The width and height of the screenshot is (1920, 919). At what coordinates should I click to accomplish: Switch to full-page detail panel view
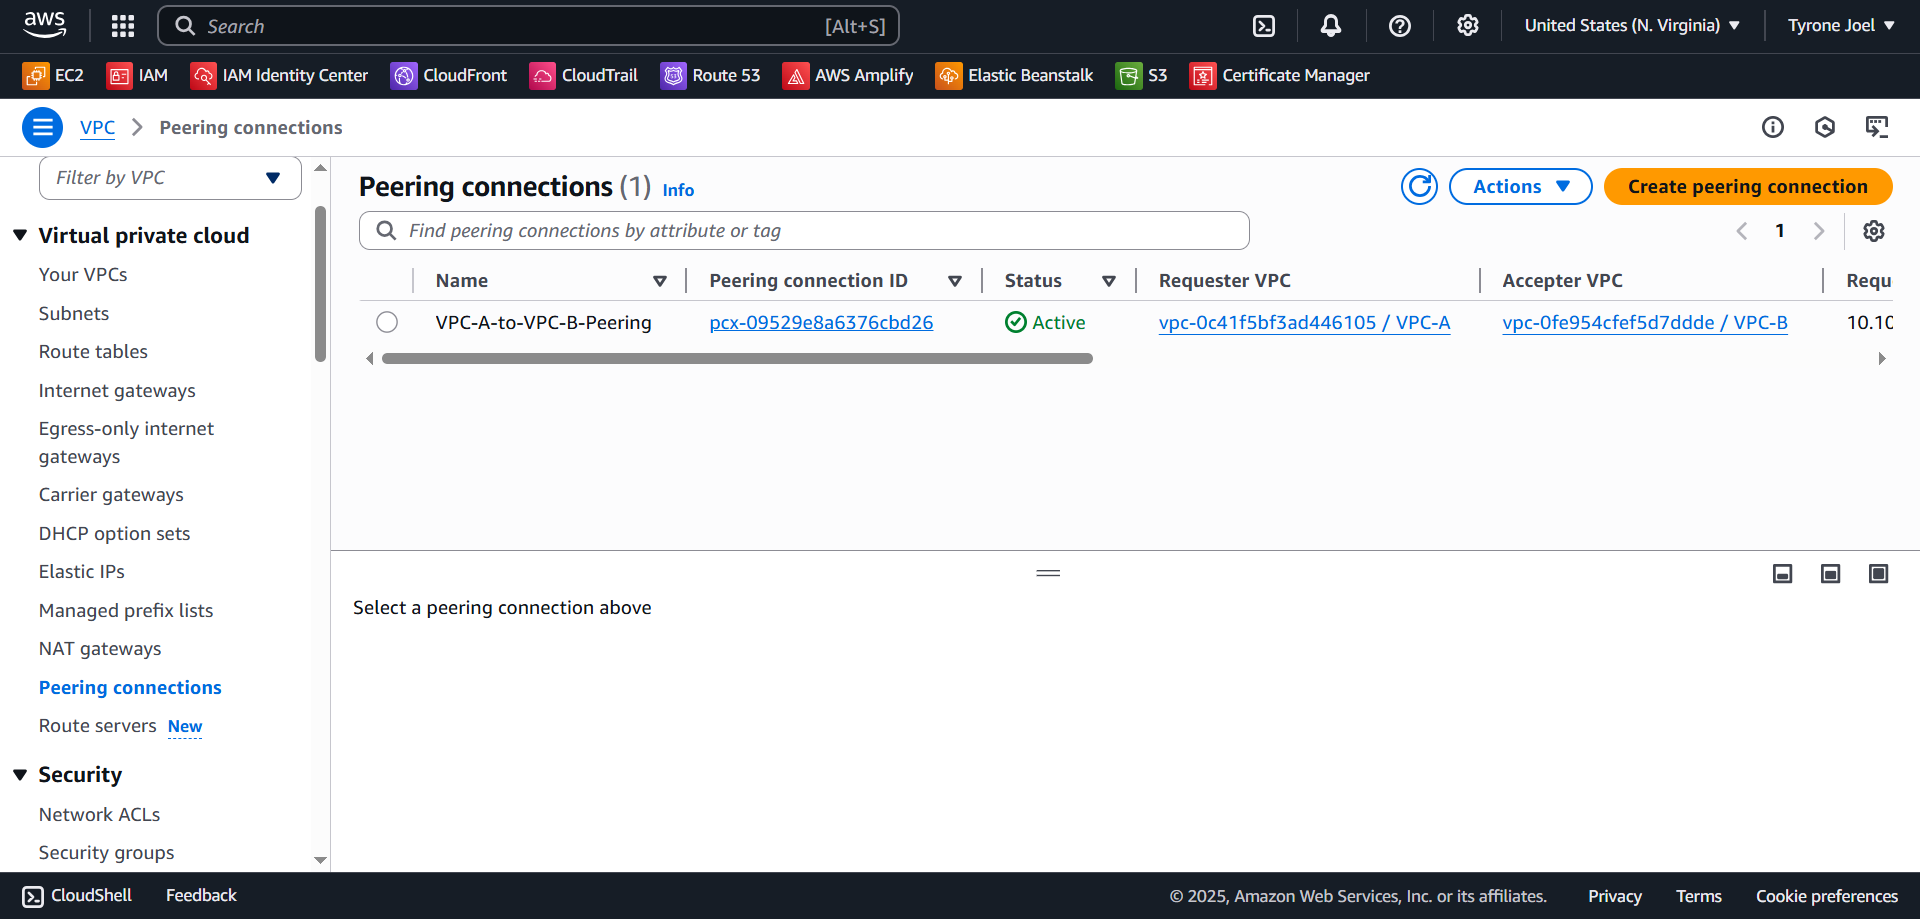1879,573
